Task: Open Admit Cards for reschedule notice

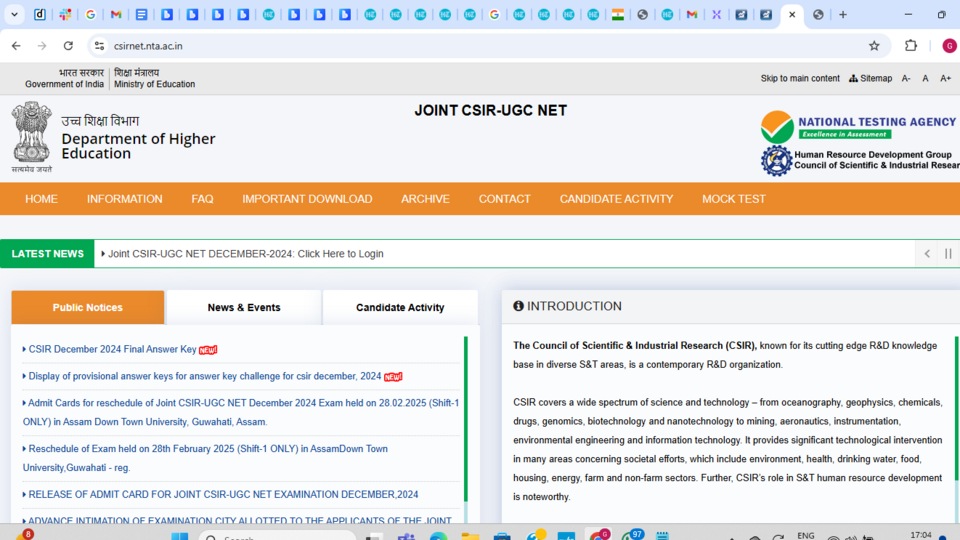Action: [241, 412]
